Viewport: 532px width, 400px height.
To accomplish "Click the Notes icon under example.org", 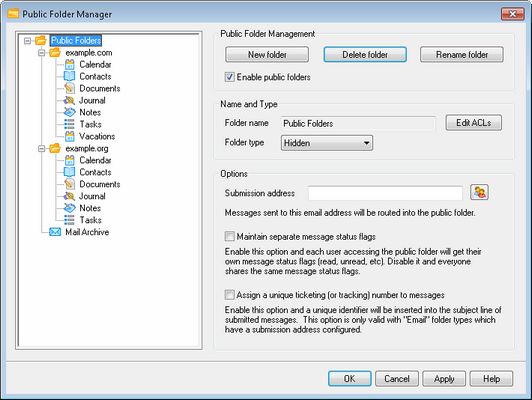I will tap(70, 208).
